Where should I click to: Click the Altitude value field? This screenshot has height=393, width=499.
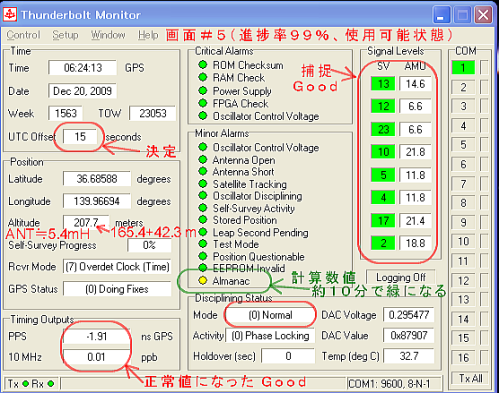(86, 222)
